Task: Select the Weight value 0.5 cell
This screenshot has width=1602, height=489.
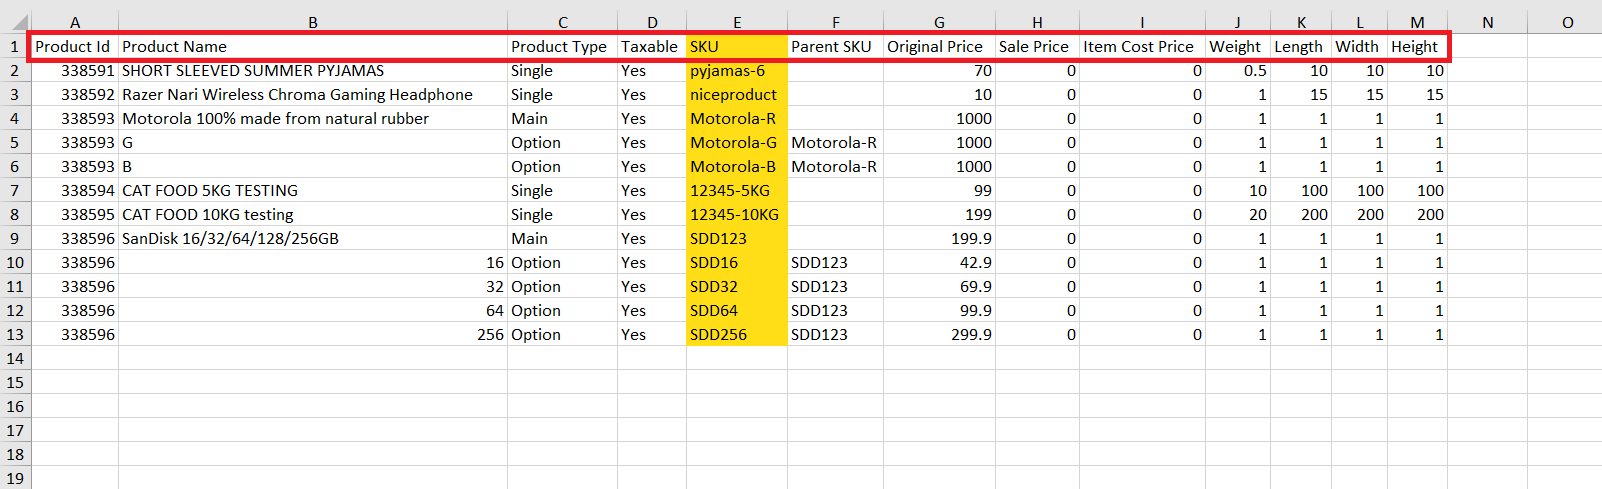Action: coord(1238,71)
